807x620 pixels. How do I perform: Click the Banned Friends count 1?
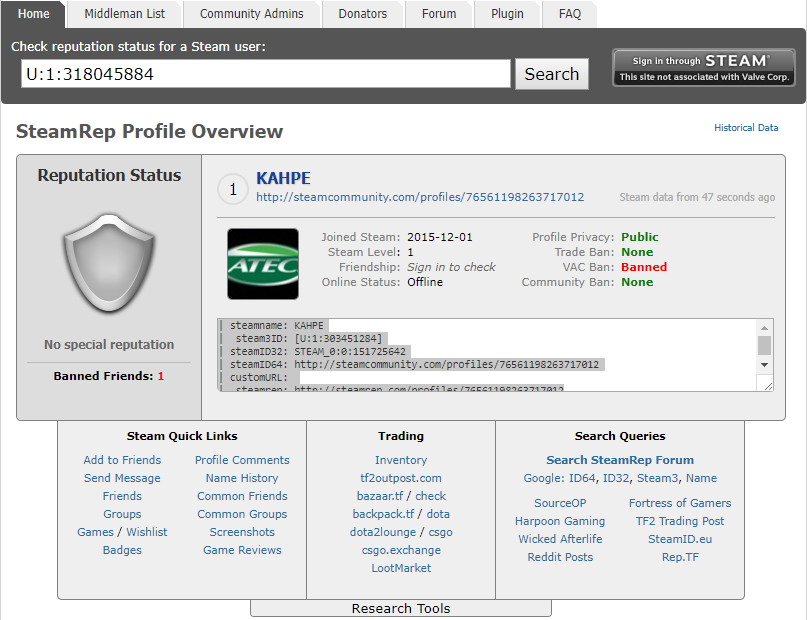[161, 376]
